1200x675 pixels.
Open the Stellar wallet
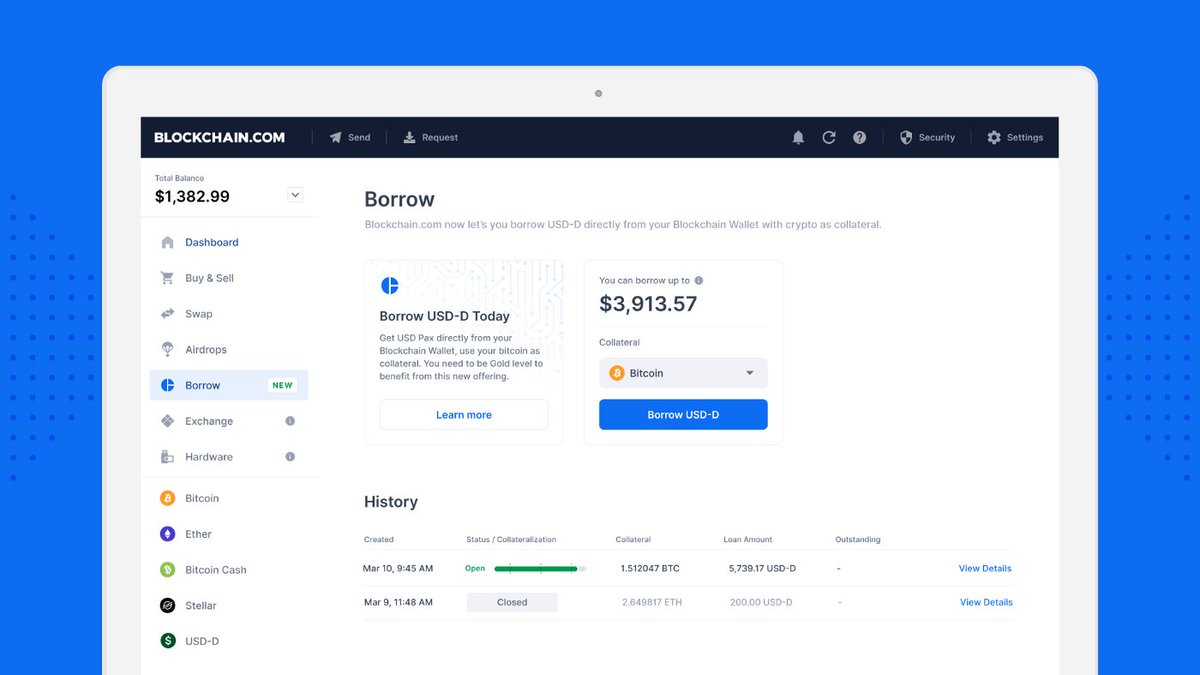point(167,605)
